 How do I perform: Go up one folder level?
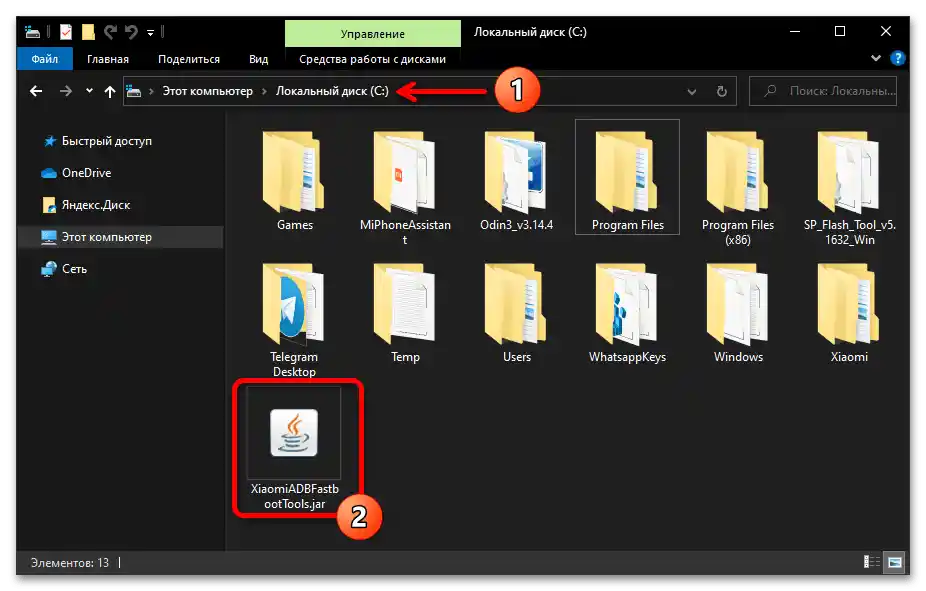pos(110,92)
